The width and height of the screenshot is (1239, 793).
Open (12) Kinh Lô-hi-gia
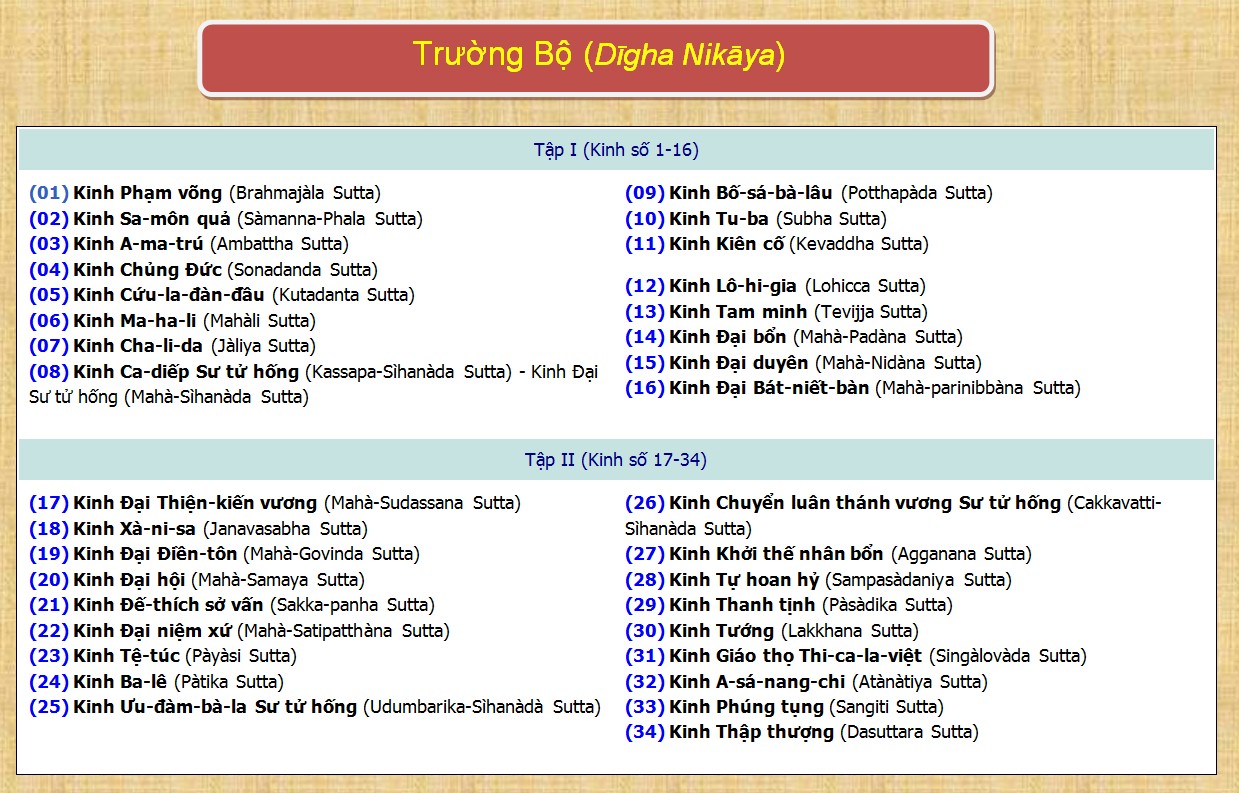click(711, 286)
